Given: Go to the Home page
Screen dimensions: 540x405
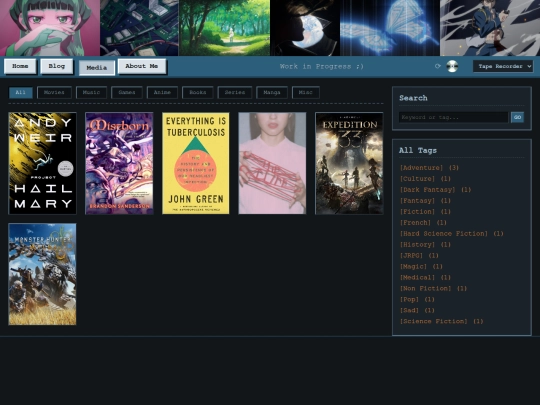Looking at the screenshot, I should (x=20, y=66).
